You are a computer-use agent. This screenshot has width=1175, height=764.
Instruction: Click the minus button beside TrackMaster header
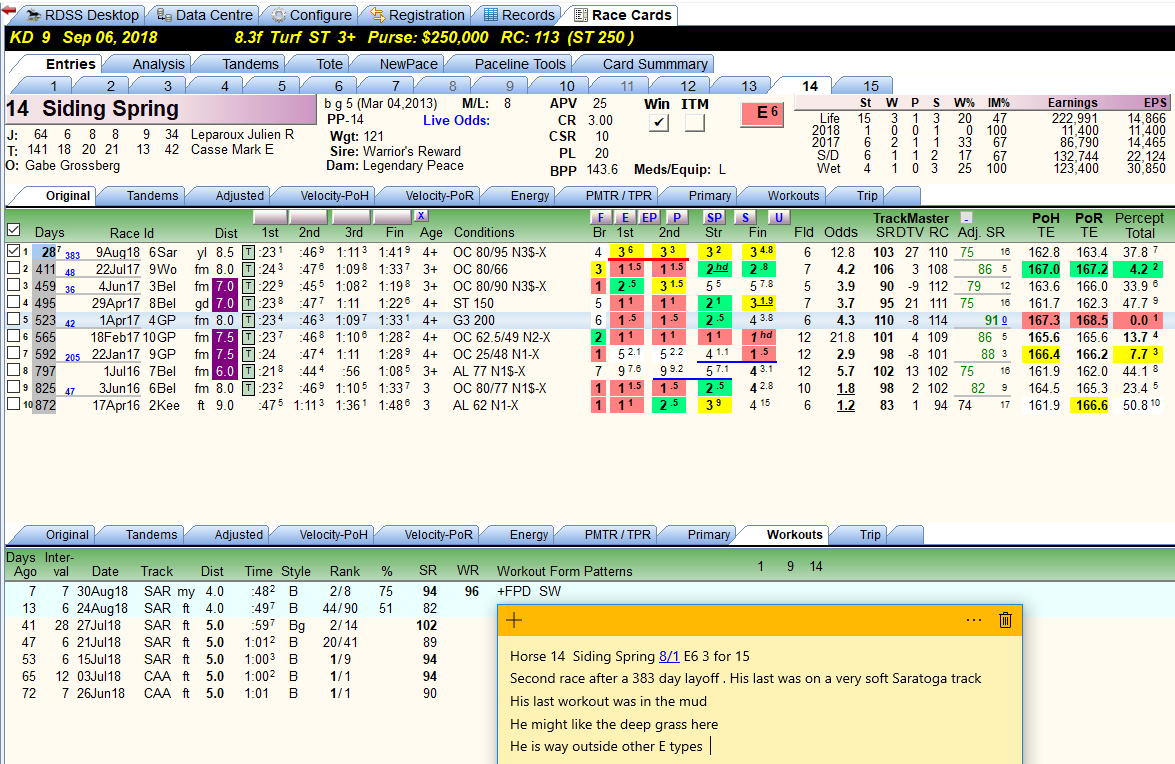(x=967, y=218)
